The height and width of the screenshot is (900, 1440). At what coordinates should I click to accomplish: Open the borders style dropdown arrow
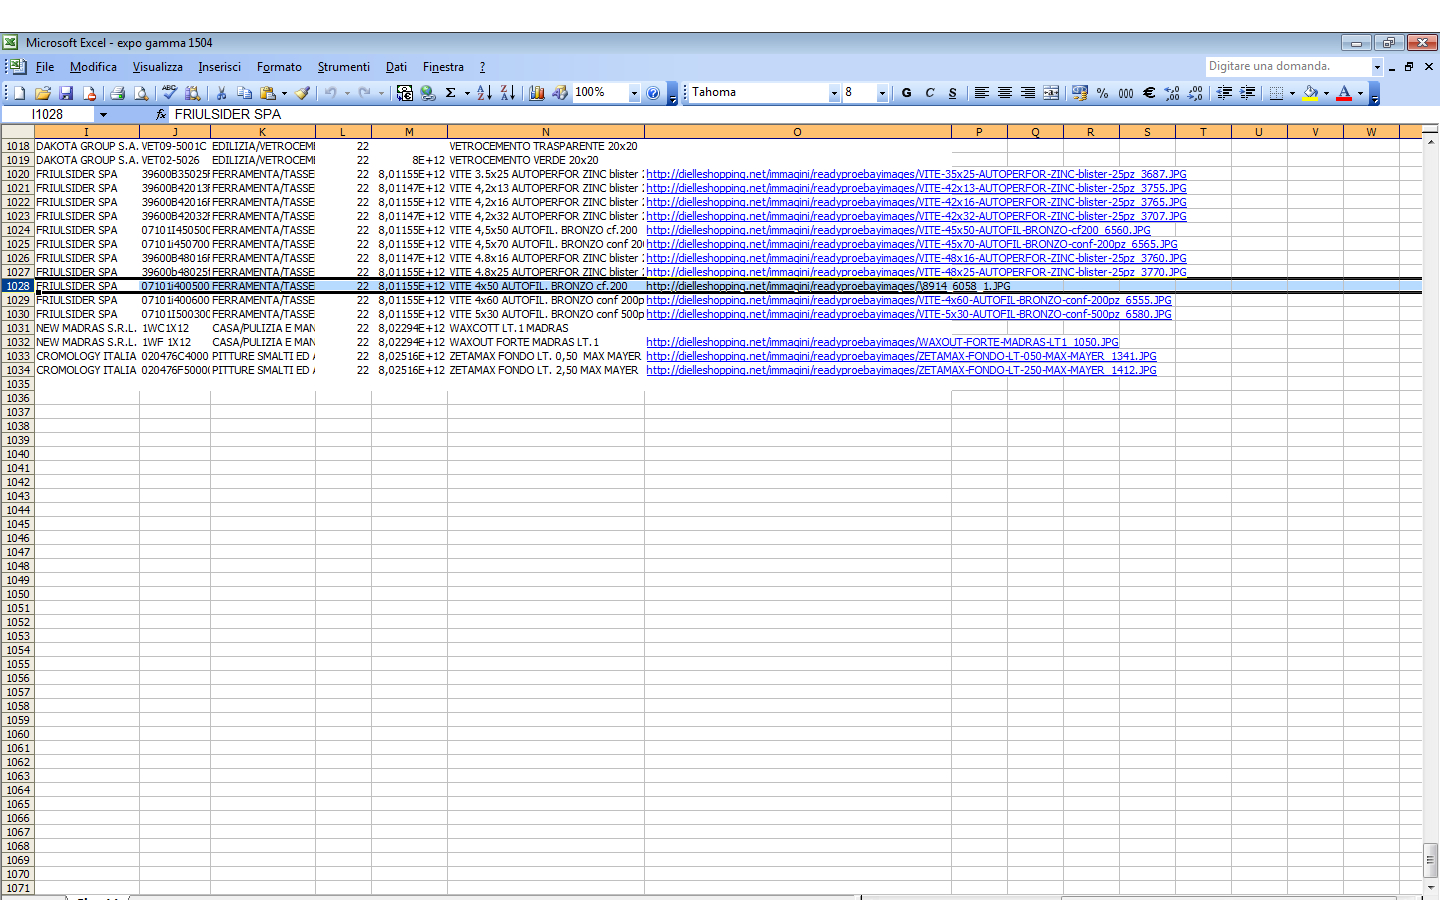click(x=1292, y=93)
